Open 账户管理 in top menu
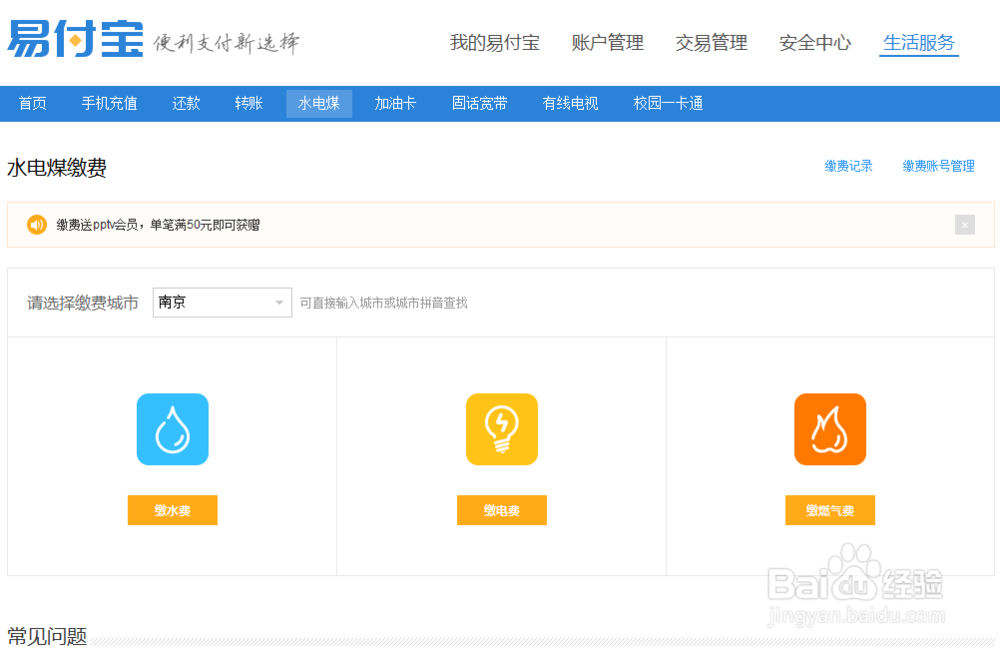Image resolution: width=1000 pixels, height=650 pixels. pyautogui.click(x=607, y=43)
